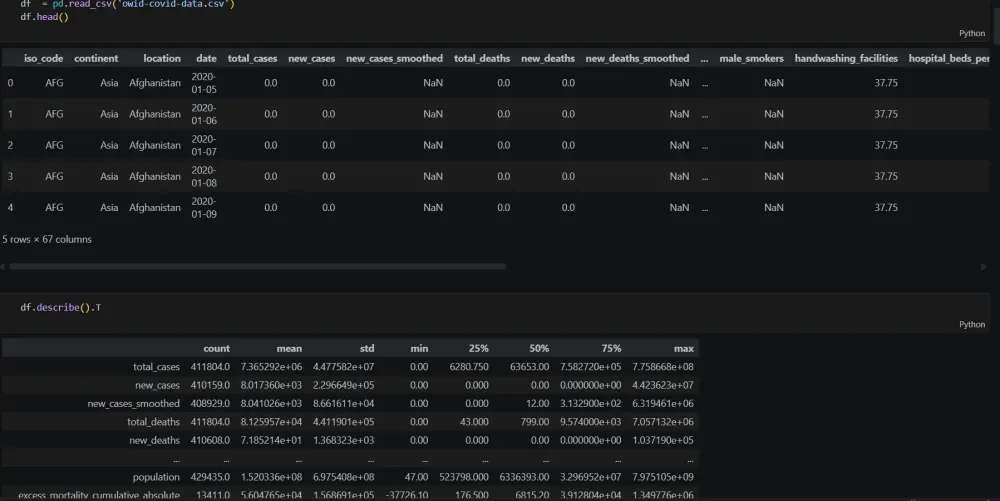Click the new_cases count value 410159.0

[x=210, y=386]
